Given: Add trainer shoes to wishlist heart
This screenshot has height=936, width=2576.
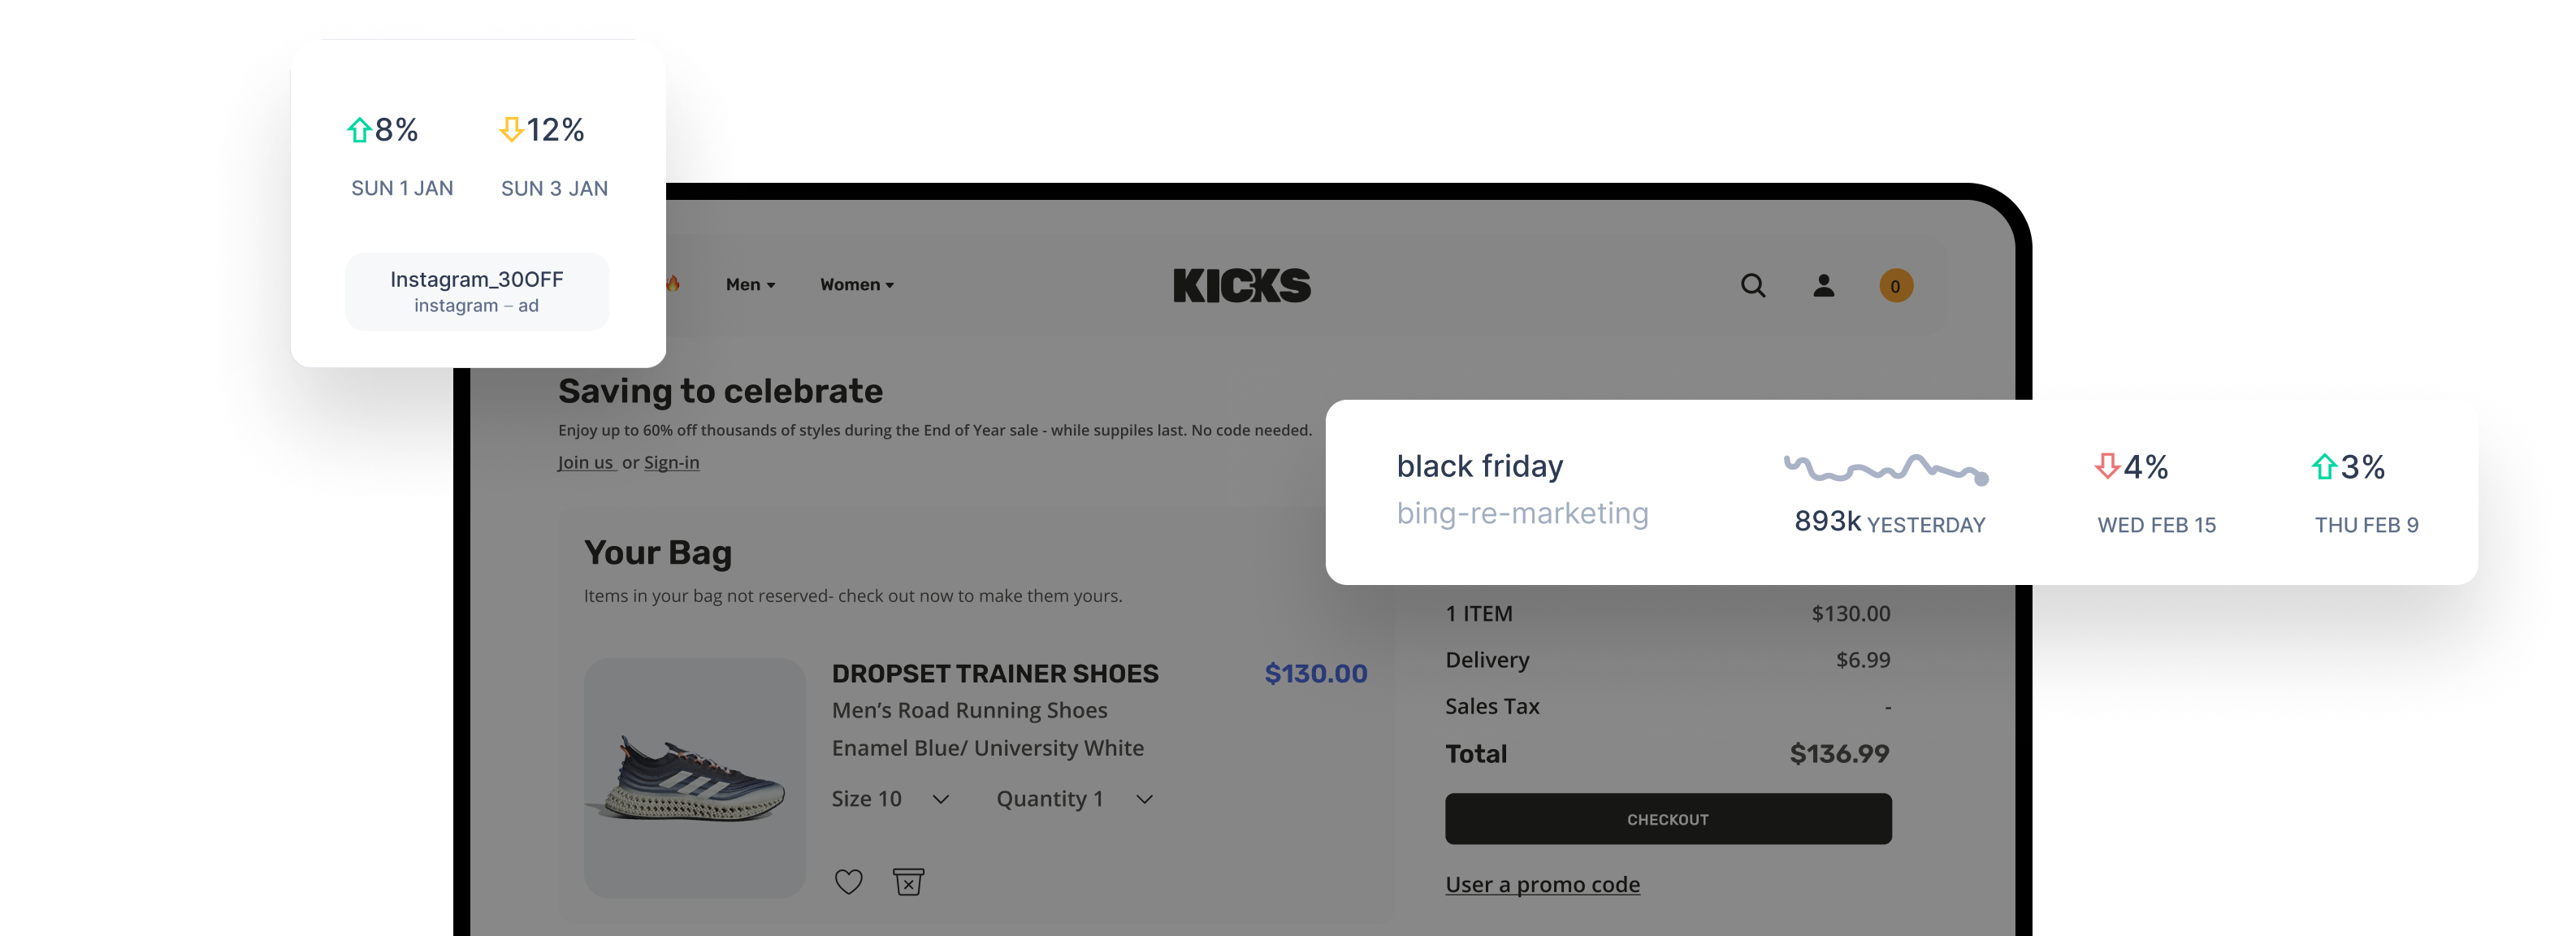Looking at the screenshot, I should pyautogui.click(x=848, y=881).
